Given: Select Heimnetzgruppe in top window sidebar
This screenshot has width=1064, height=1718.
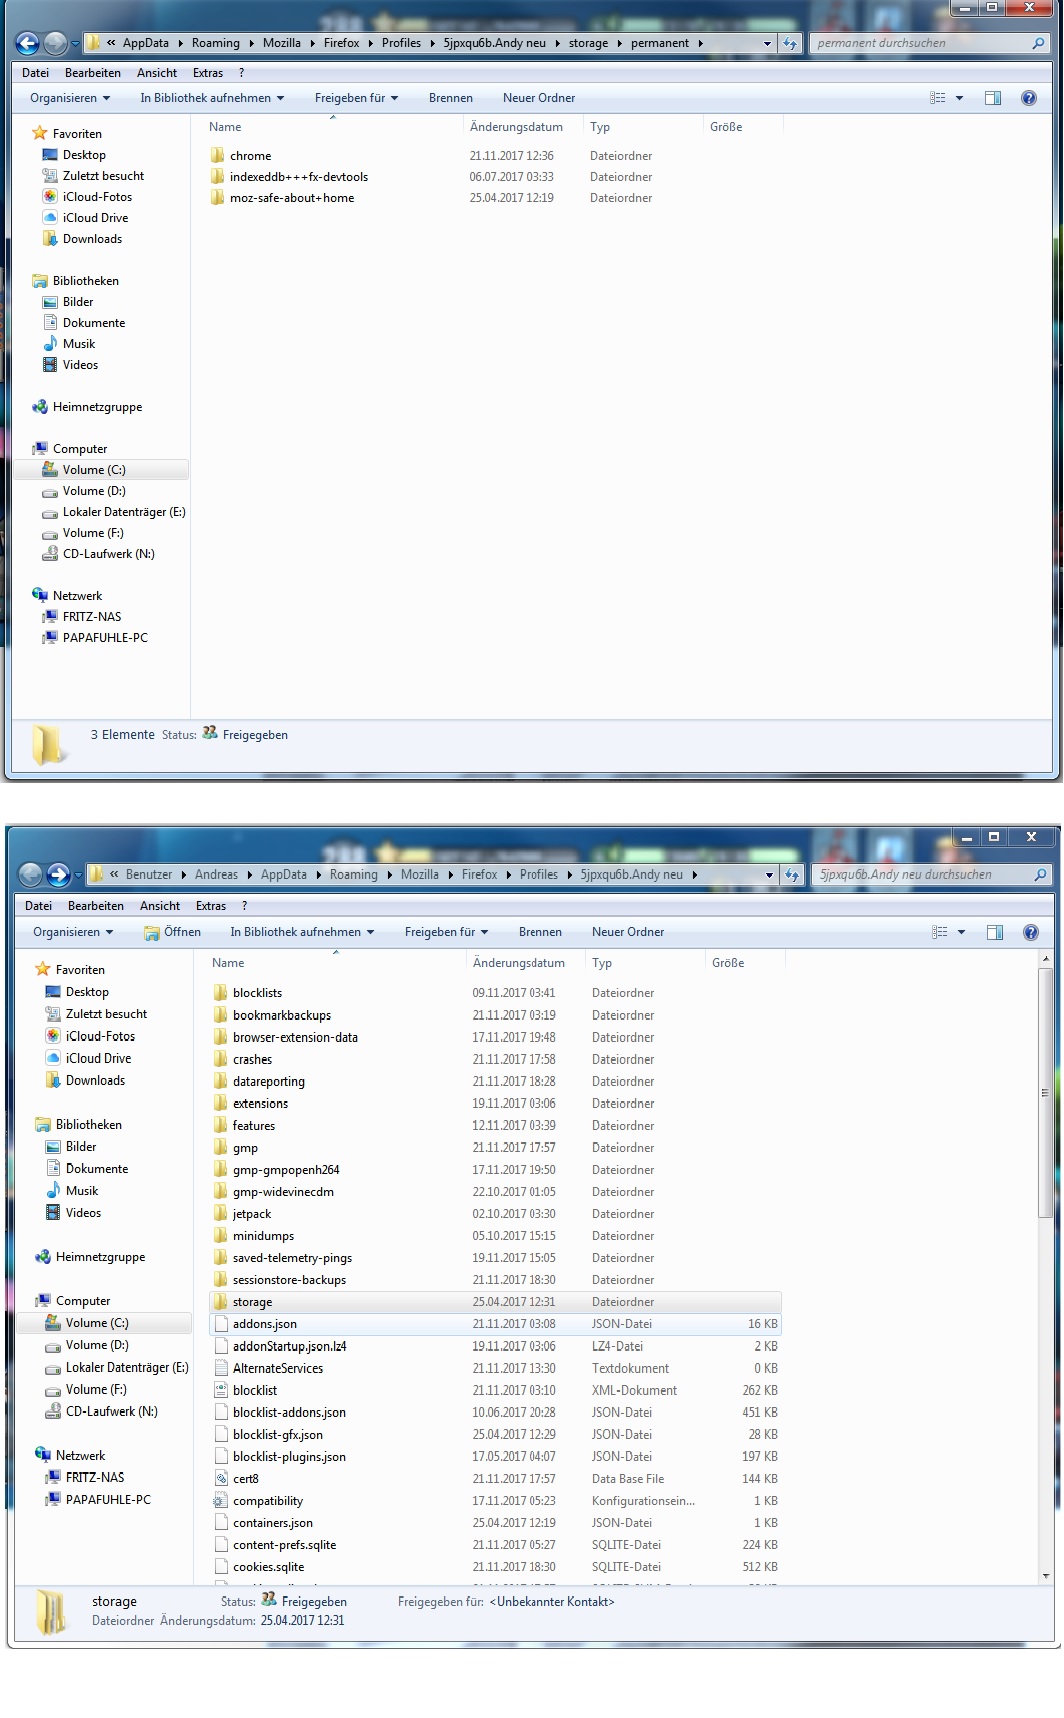Looking at the screenshot, I should pos(97,407).
